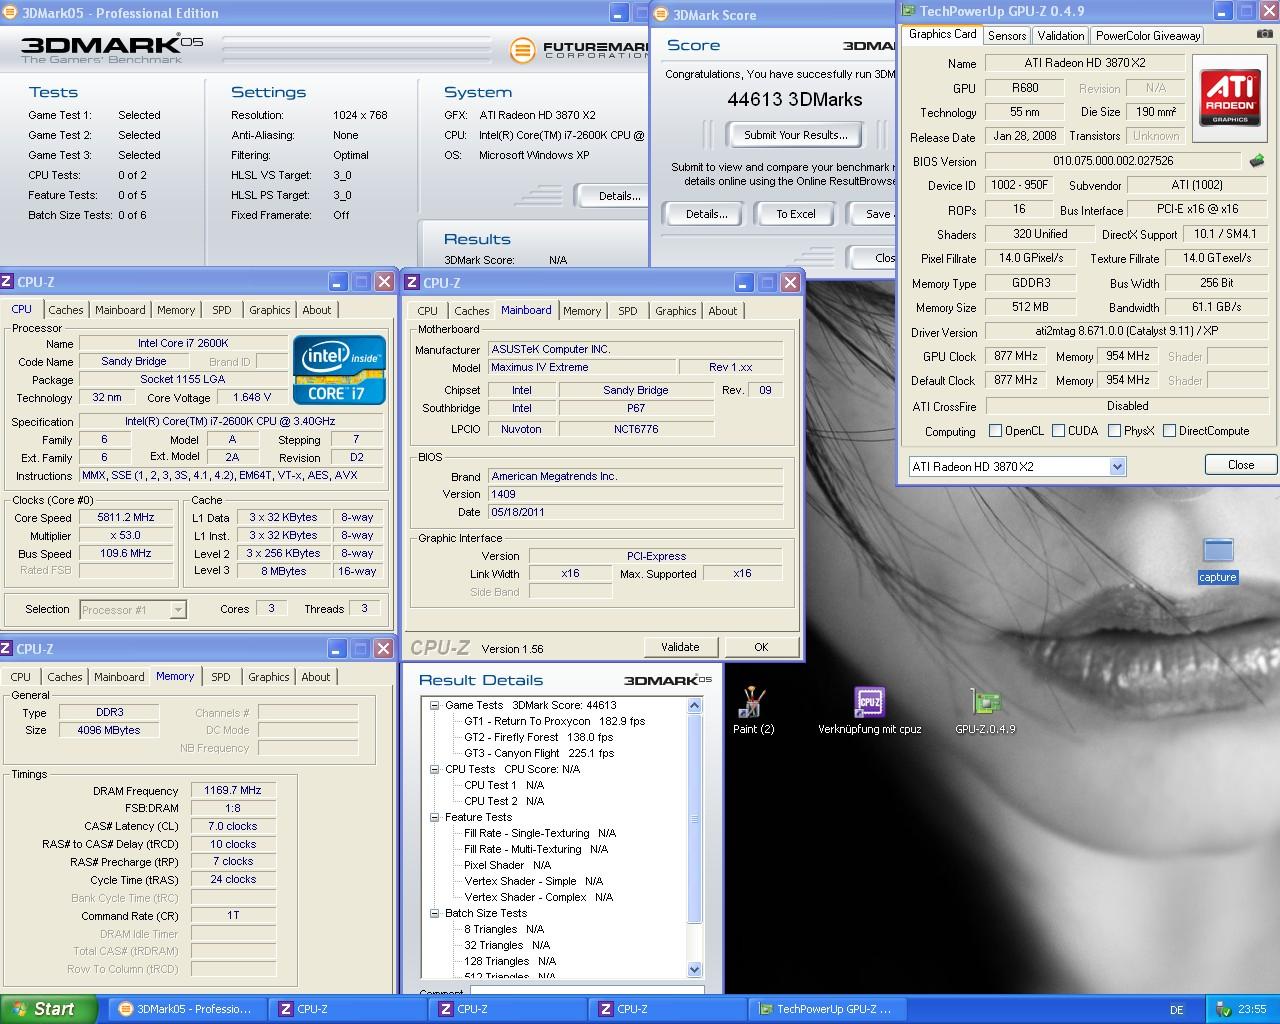The width and height of the screenshot is (1280, 1024).
Task: Enable the OpenCL checkbox
Action: tap(995, 431)
